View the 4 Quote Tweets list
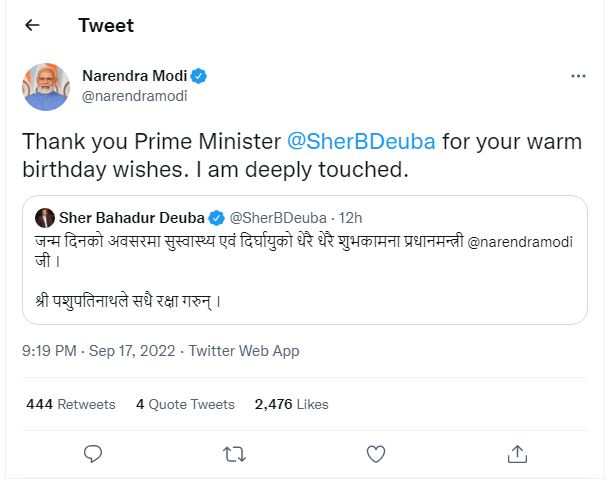The image size is (609, 481). [x=185, y=404]
